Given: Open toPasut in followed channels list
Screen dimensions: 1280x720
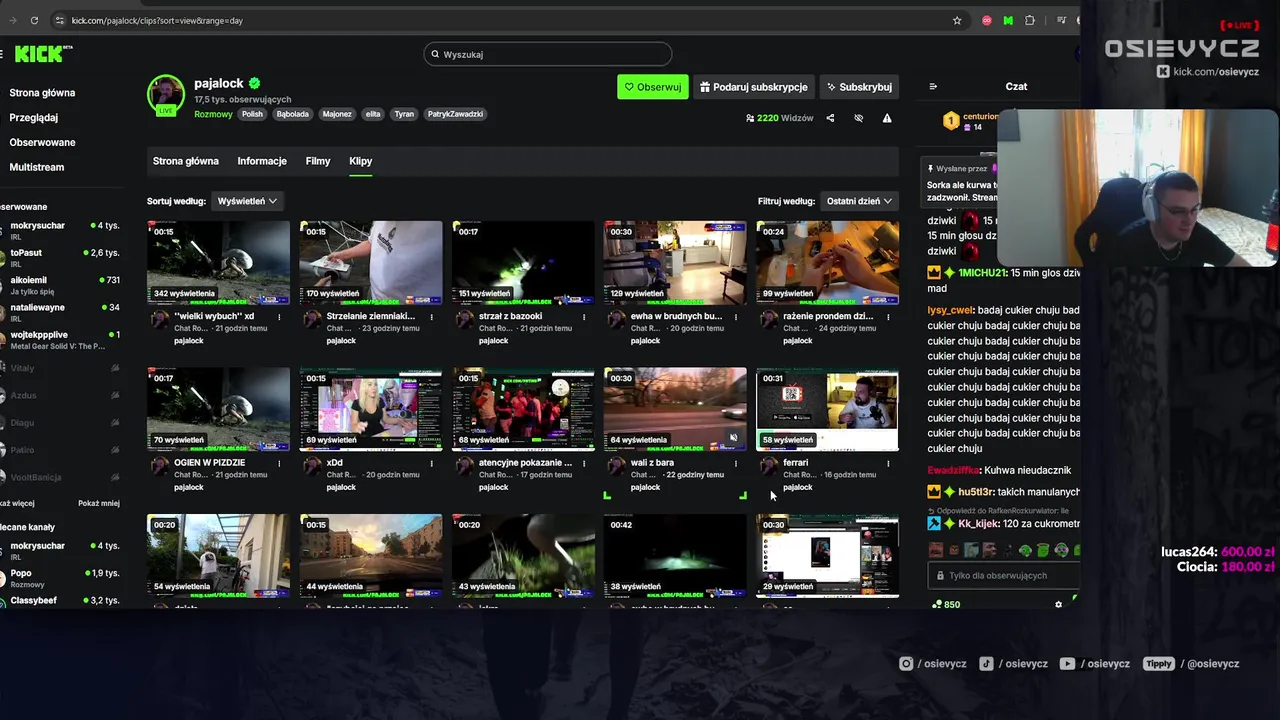Looking at the screenshot, I should coord(60,258).
